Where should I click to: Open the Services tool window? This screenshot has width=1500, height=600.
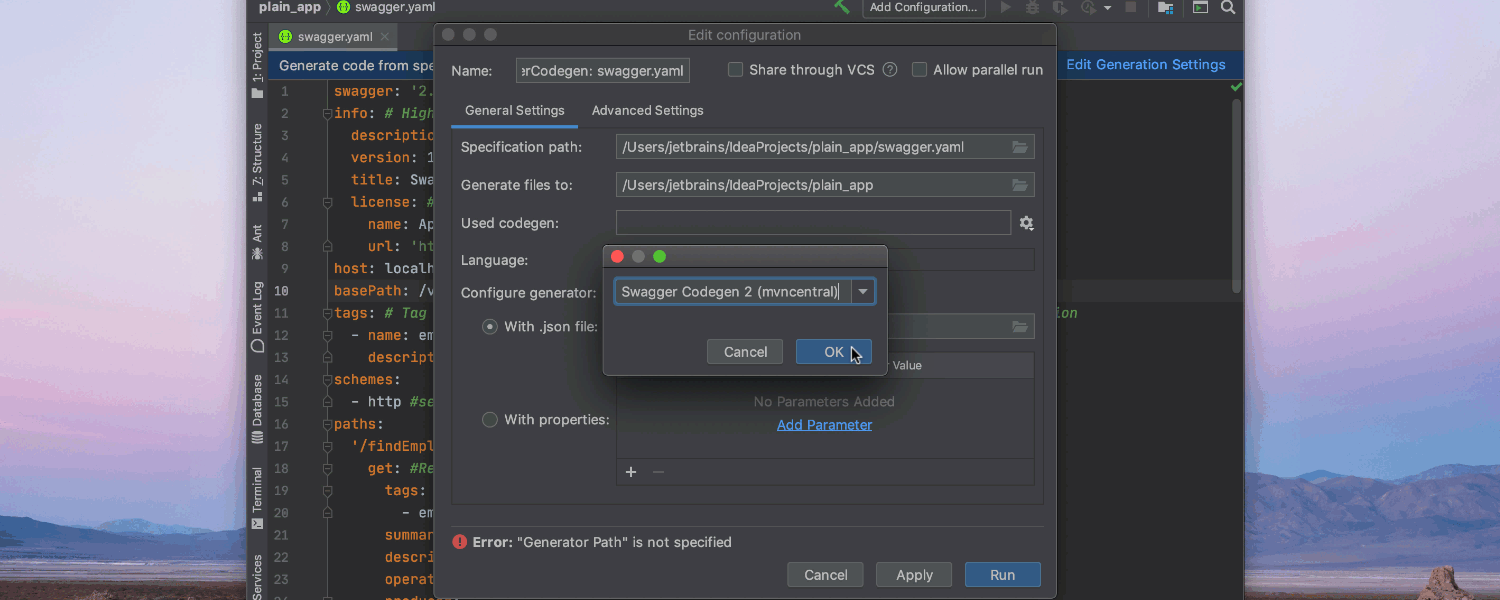tap(257, 577)
